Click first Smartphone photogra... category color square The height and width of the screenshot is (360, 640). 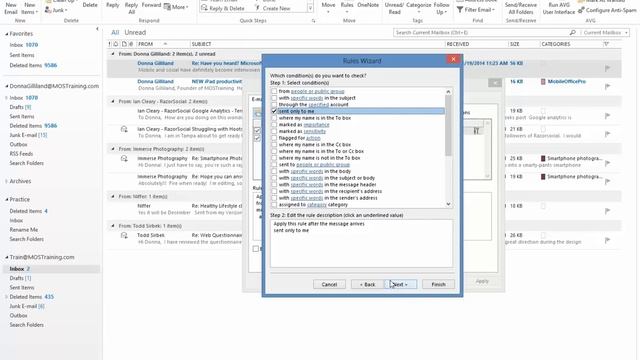543,158
